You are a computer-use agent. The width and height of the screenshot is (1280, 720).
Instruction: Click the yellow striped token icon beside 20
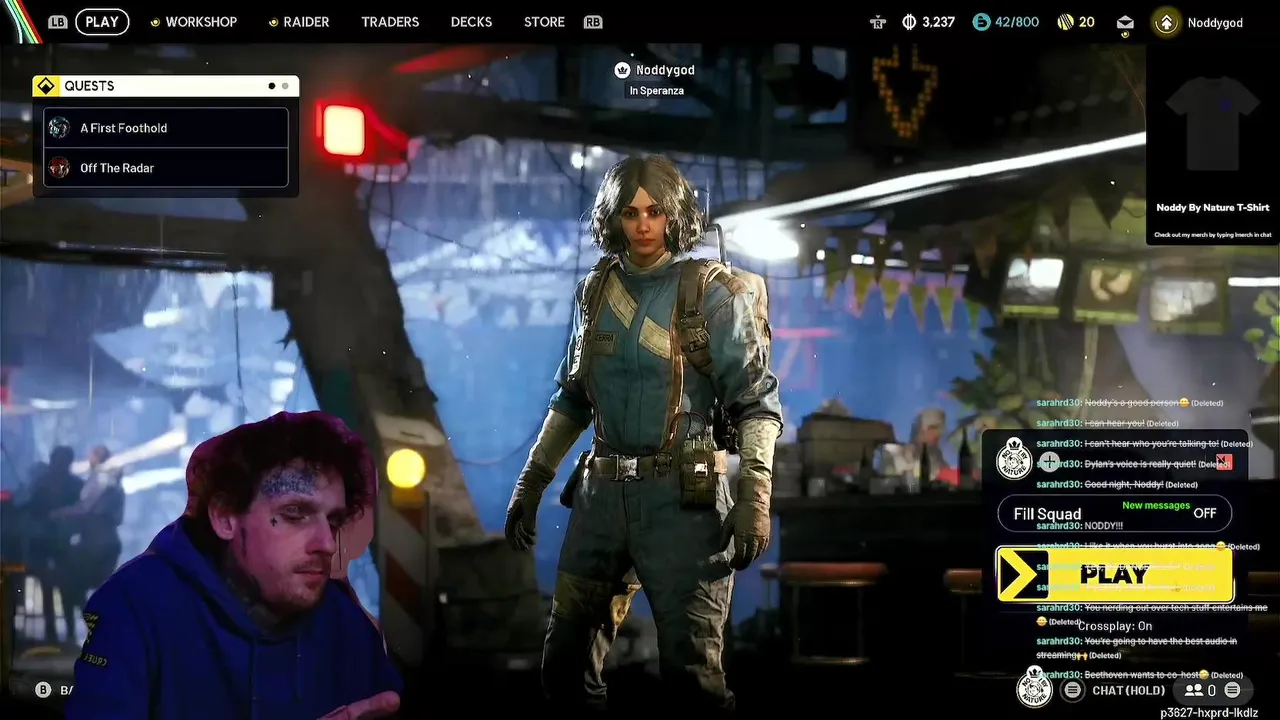1064,22
